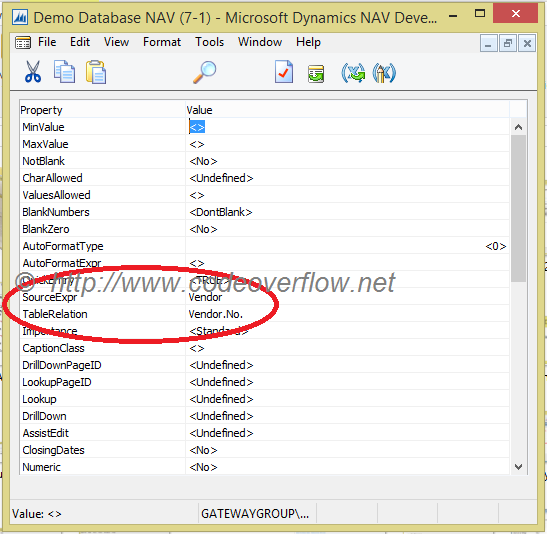Screen dimensions: 547x534
Task: Minimize the inner properties window
Action: coord(488,44)
